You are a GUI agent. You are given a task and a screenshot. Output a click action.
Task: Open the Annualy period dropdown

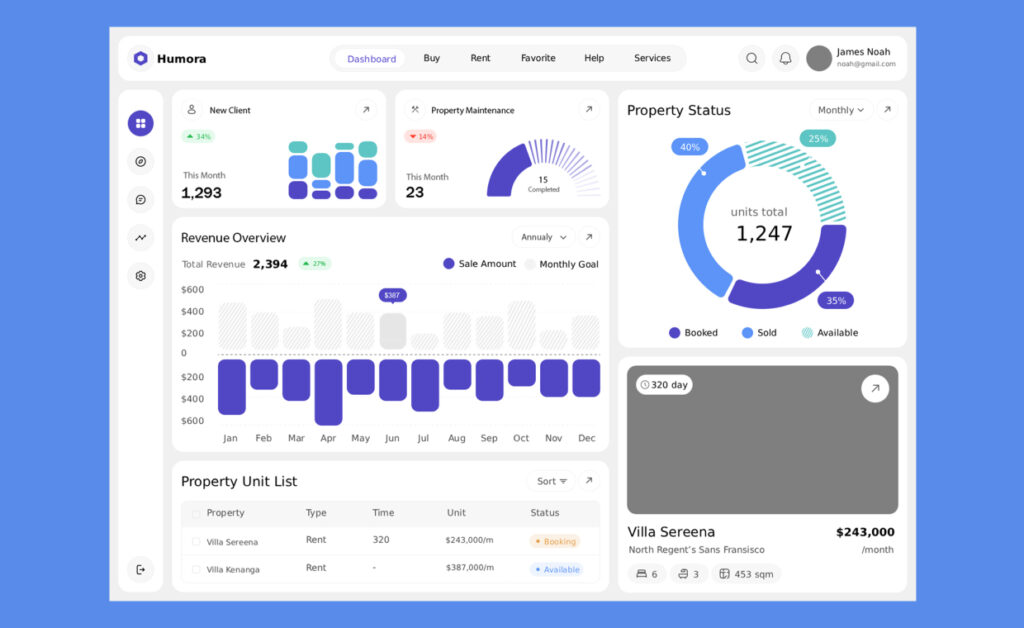click(543, 237)
